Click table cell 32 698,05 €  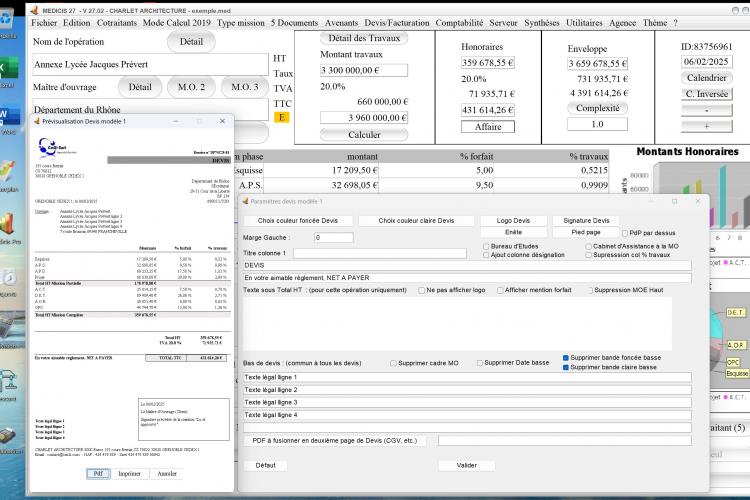coord(321,185)
